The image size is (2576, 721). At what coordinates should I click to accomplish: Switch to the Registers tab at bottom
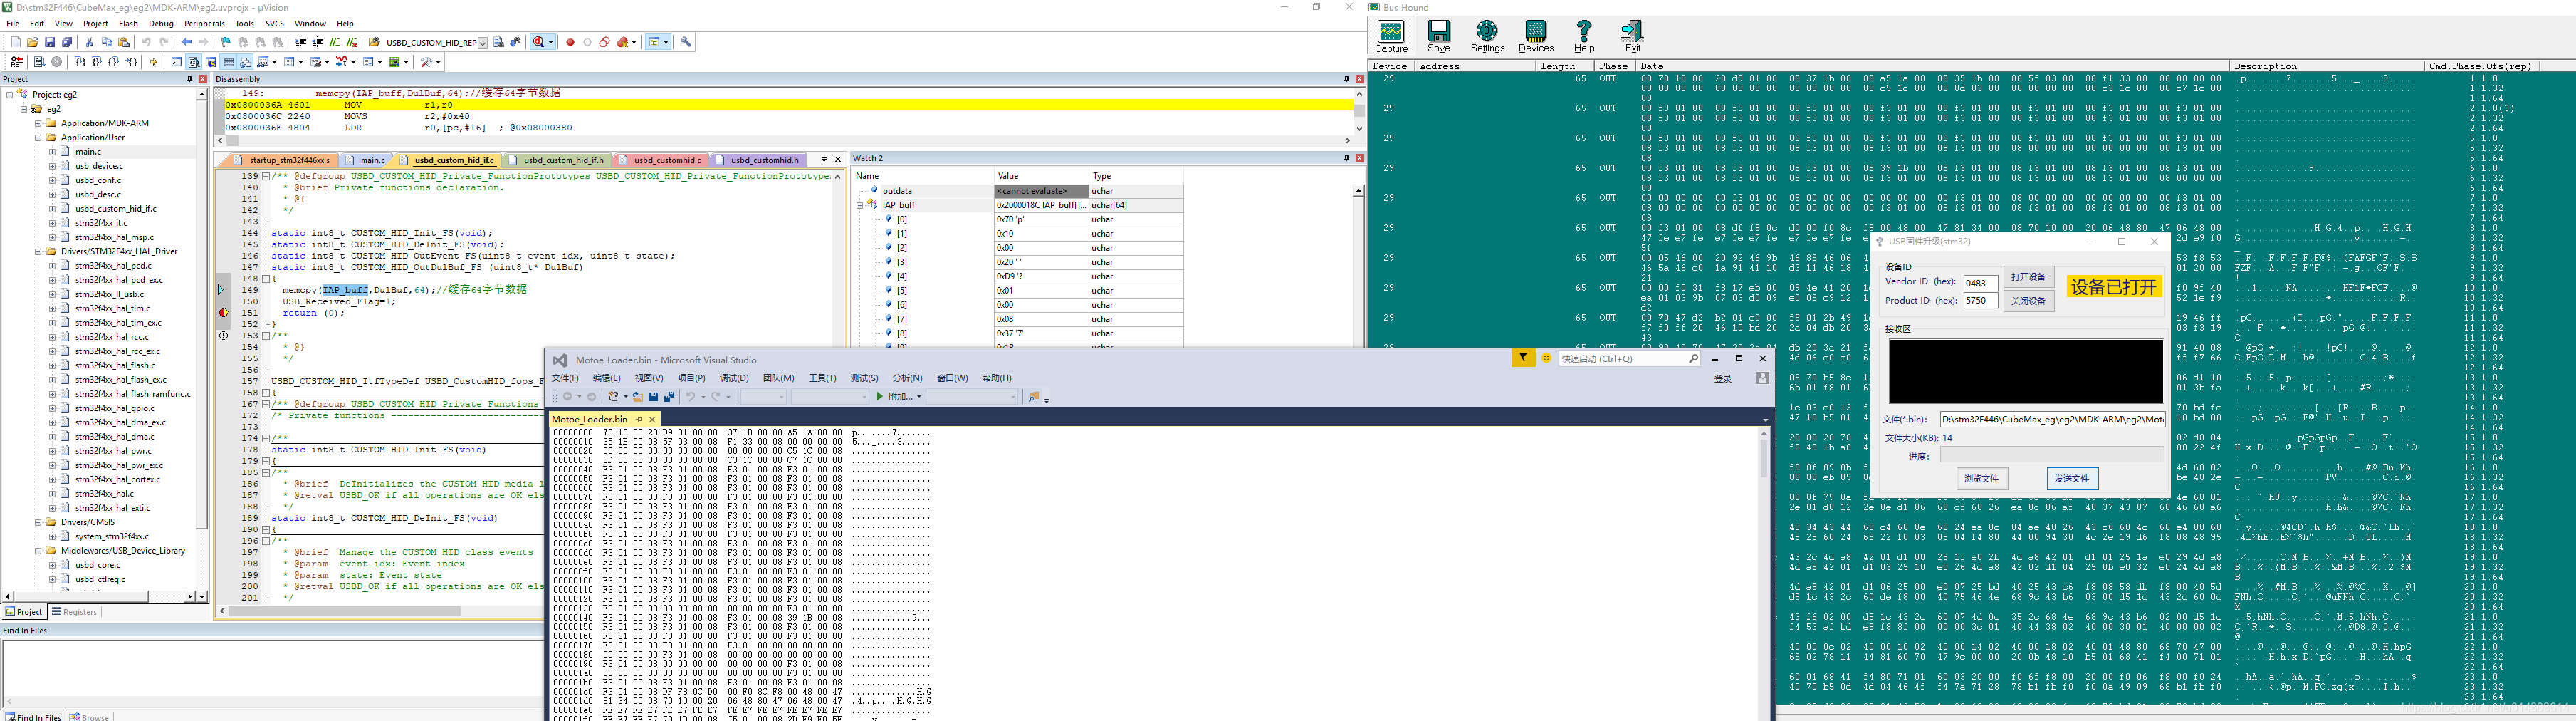pos(75,612)
